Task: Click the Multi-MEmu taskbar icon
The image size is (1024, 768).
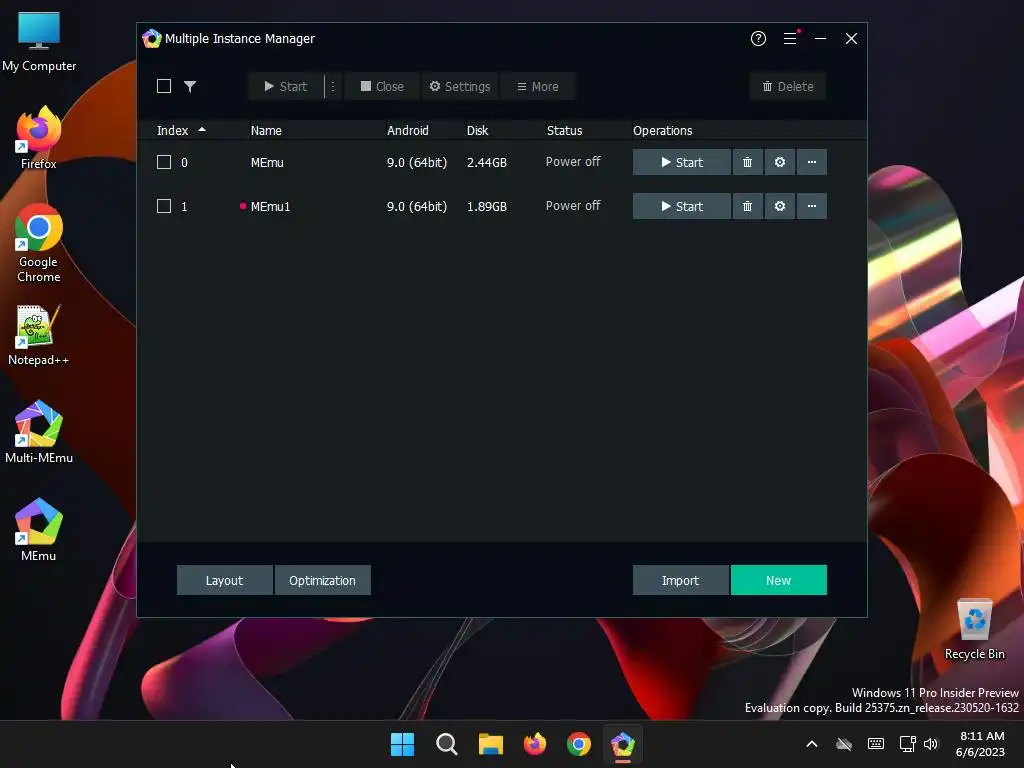Action: tap(622, 744)
